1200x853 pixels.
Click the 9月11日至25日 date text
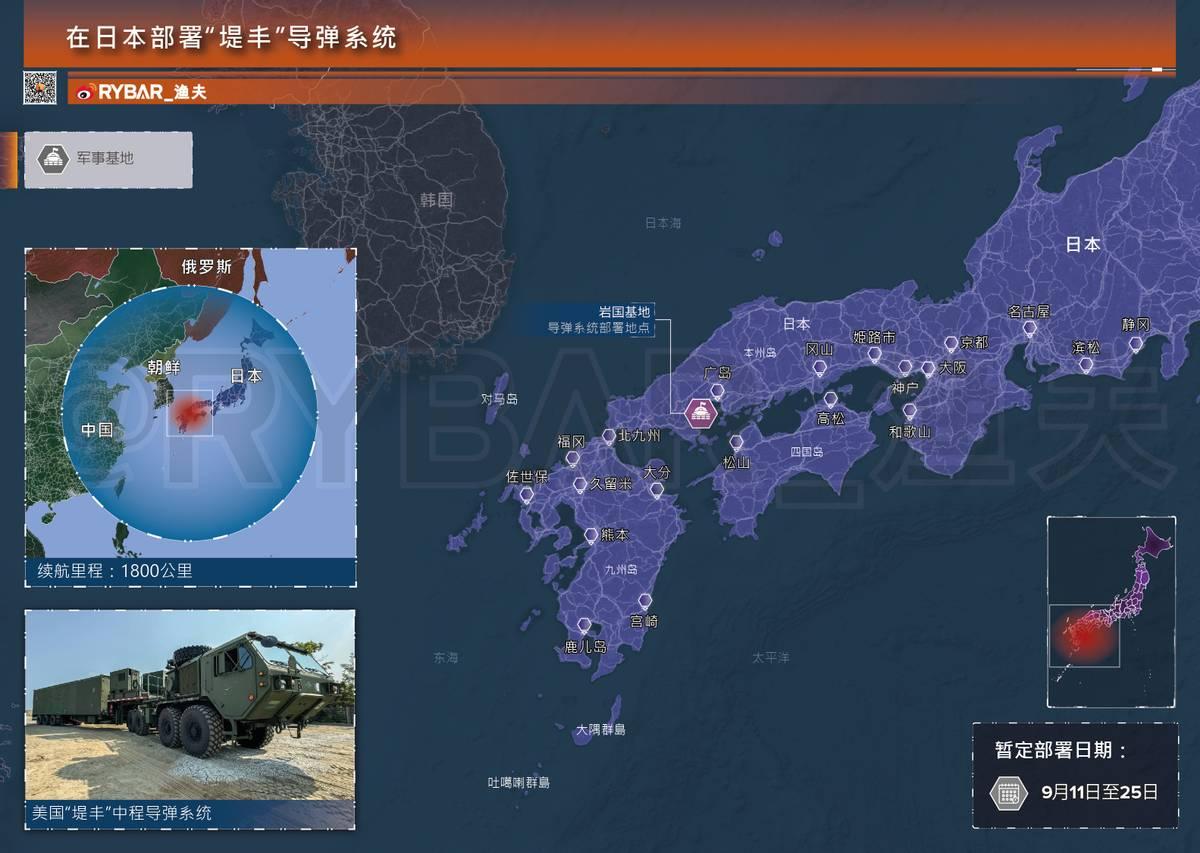click(1100, 792)
